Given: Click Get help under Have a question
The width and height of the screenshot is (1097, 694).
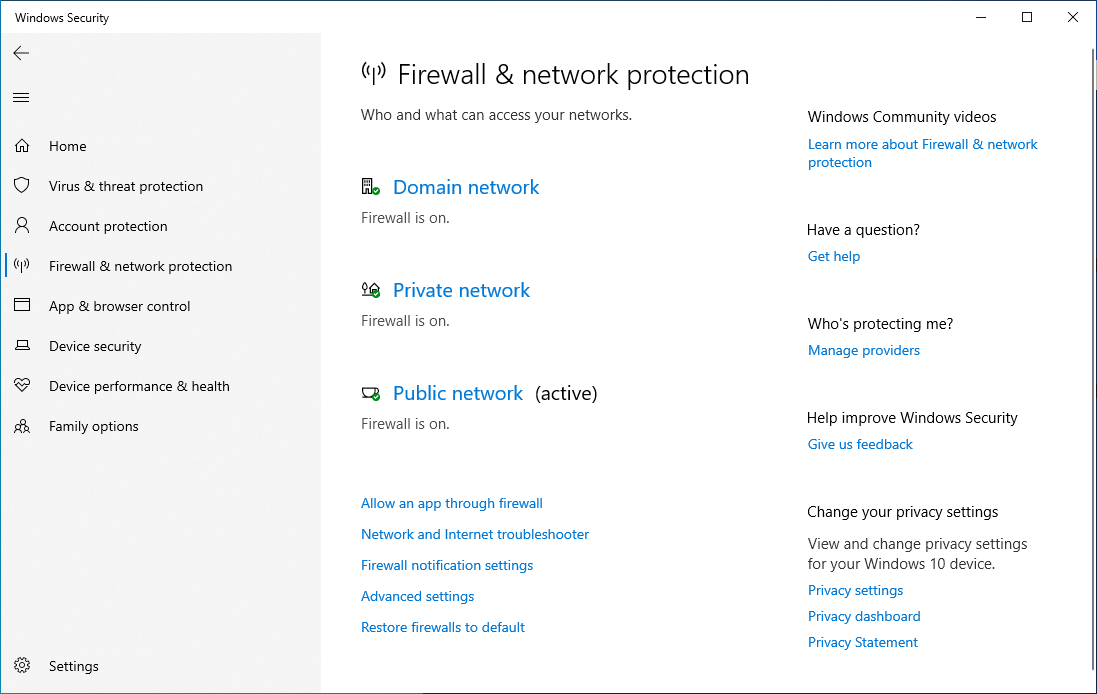Looking at the screenshot, I should [x=833, y=256].
